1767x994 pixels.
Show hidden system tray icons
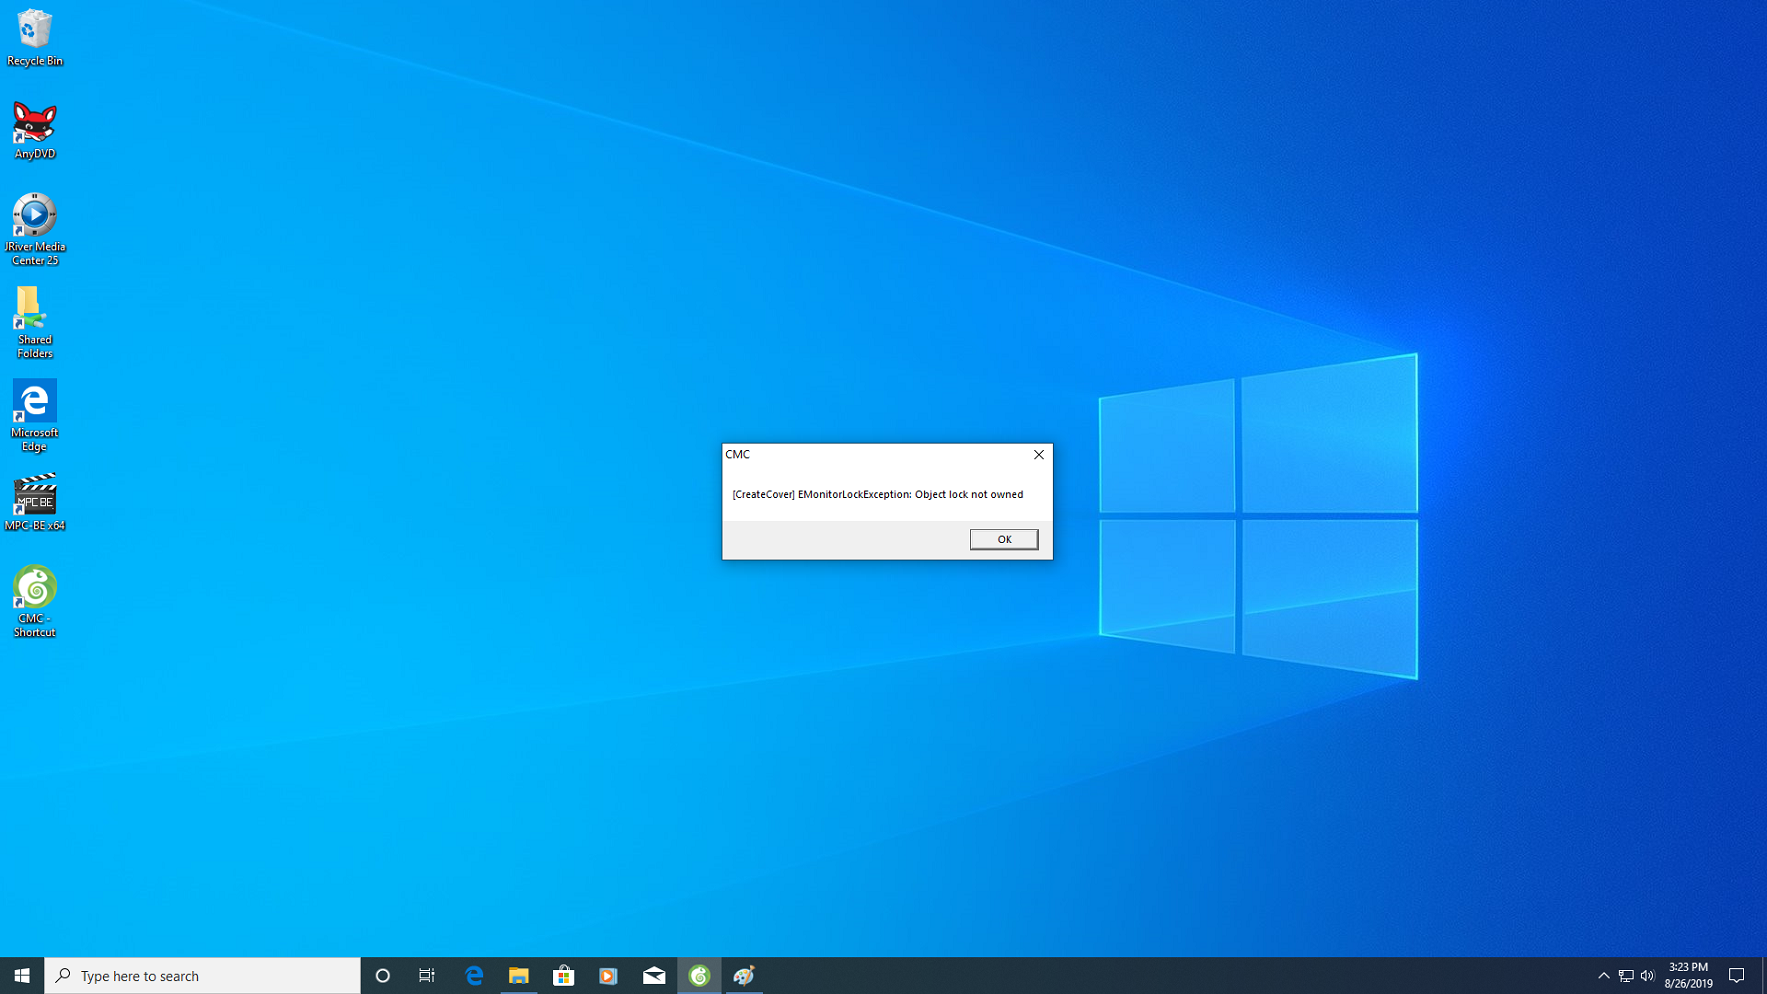[x=1604, y=976]
